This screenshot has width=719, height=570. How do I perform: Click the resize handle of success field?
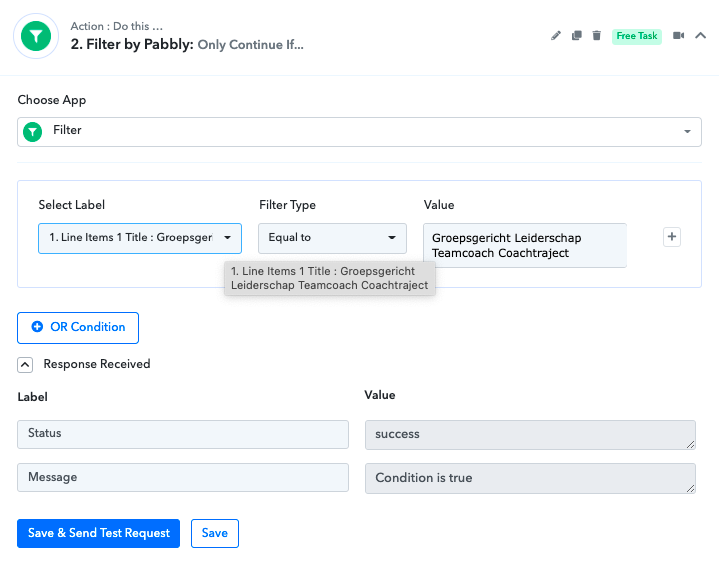[691, 445]
